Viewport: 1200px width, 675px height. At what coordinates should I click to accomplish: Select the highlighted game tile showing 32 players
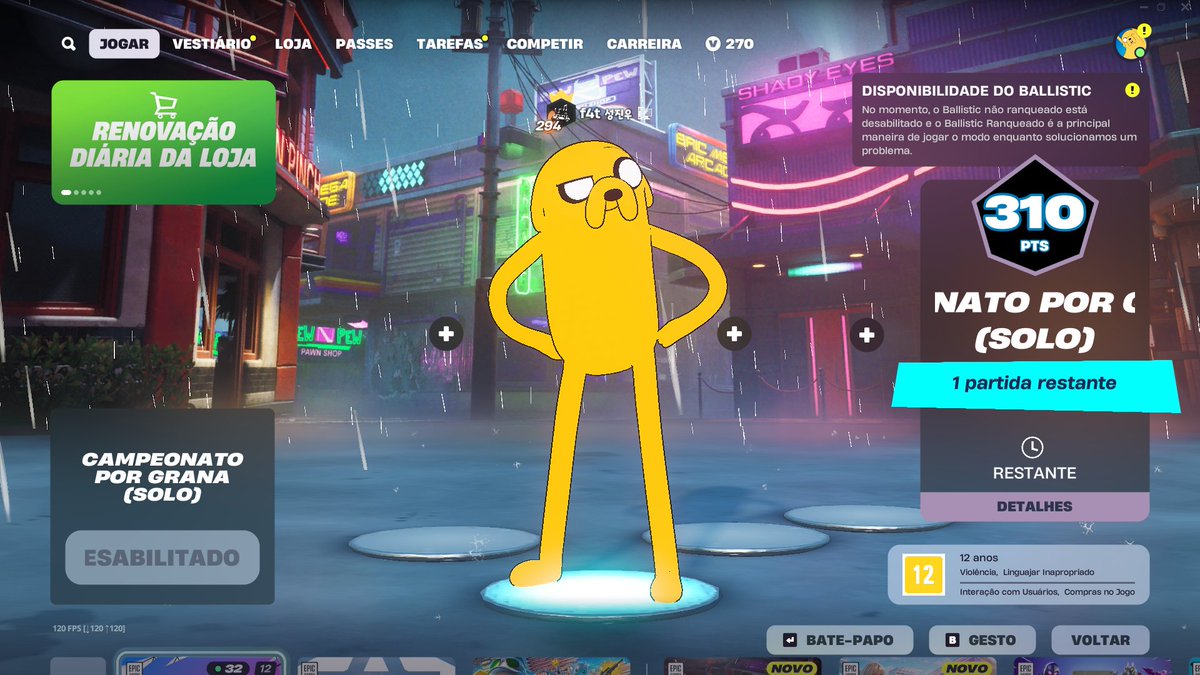[x=201, y=665]
